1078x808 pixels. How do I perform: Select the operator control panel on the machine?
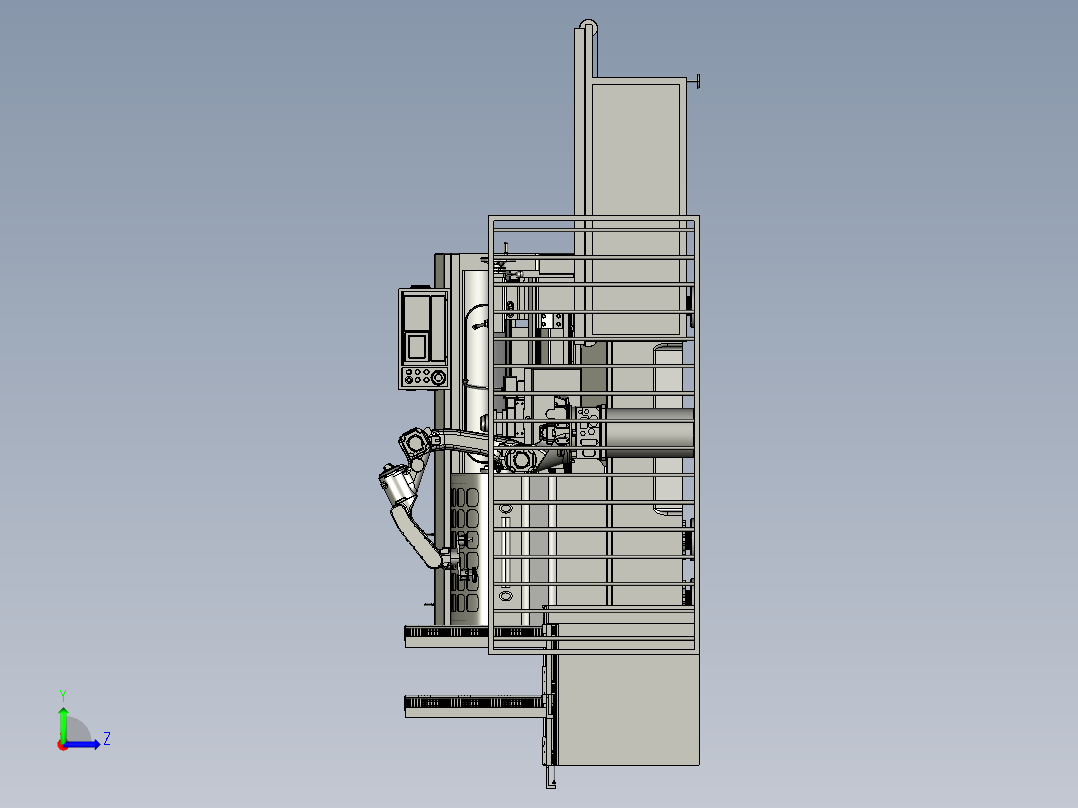tap(424, 339)
